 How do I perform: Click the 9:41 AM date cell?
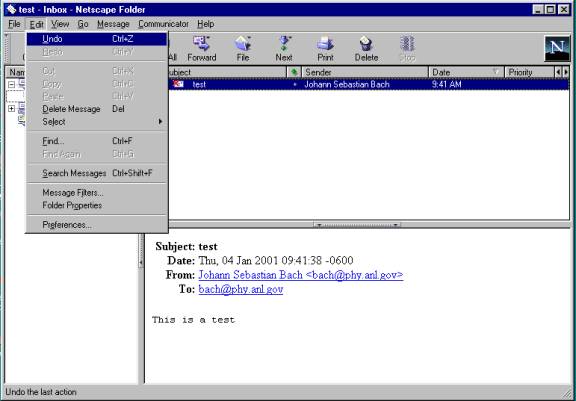click(x=446, y=84)
